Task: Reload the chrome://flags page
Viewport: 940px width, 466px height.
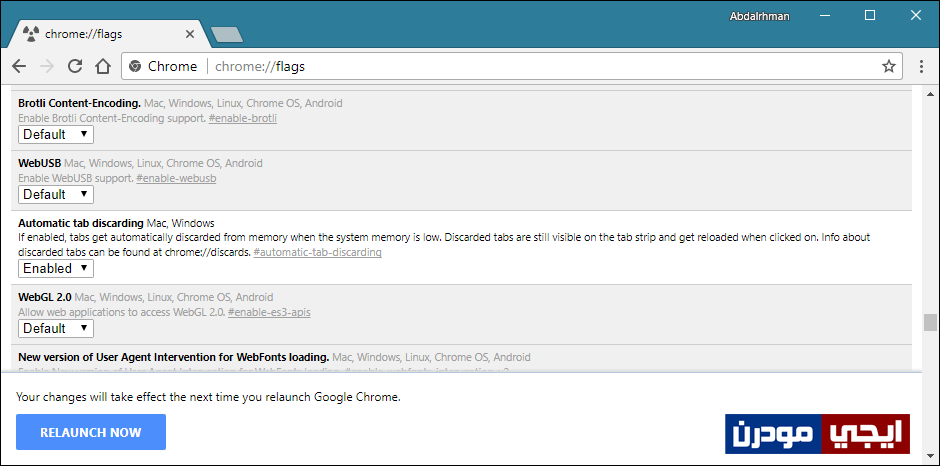Action: pos(74,66)
